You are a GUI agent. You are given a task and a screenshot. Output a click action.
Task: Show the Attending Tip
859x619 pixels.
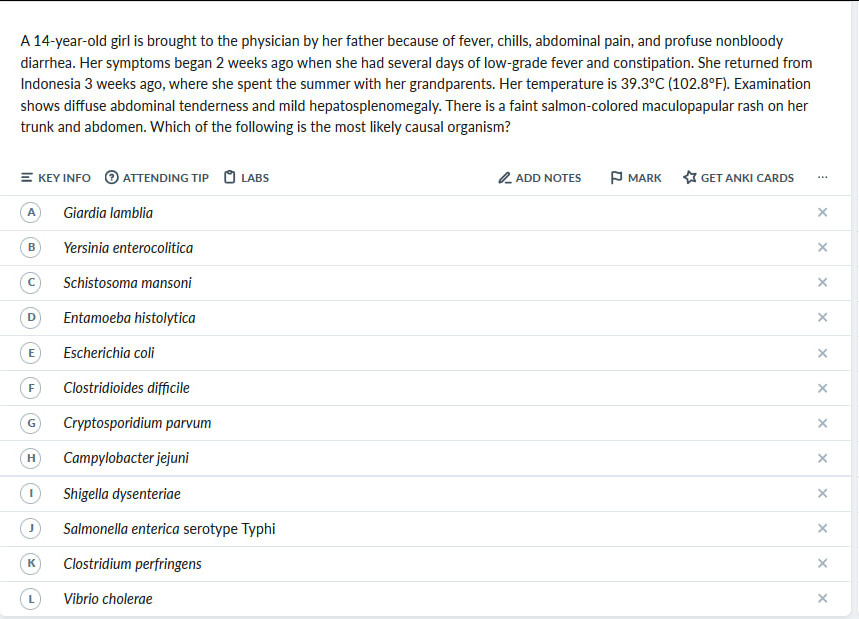[x=157, y=178]
